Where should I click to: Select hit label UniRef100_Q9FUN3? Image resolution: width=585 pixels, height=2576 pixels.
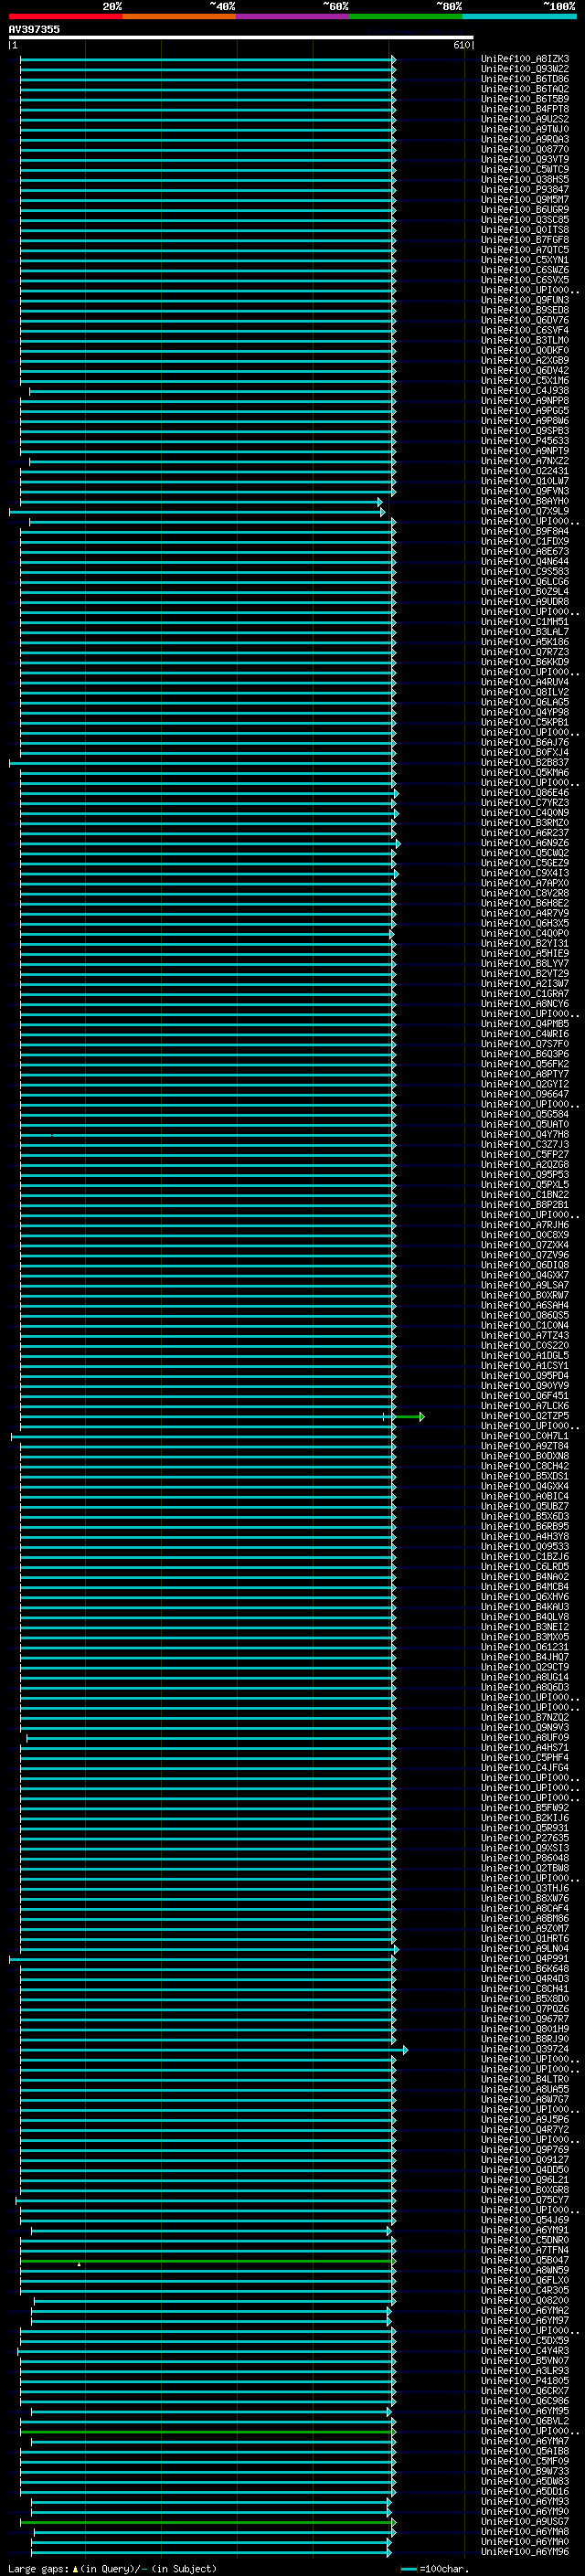[524, 300]
